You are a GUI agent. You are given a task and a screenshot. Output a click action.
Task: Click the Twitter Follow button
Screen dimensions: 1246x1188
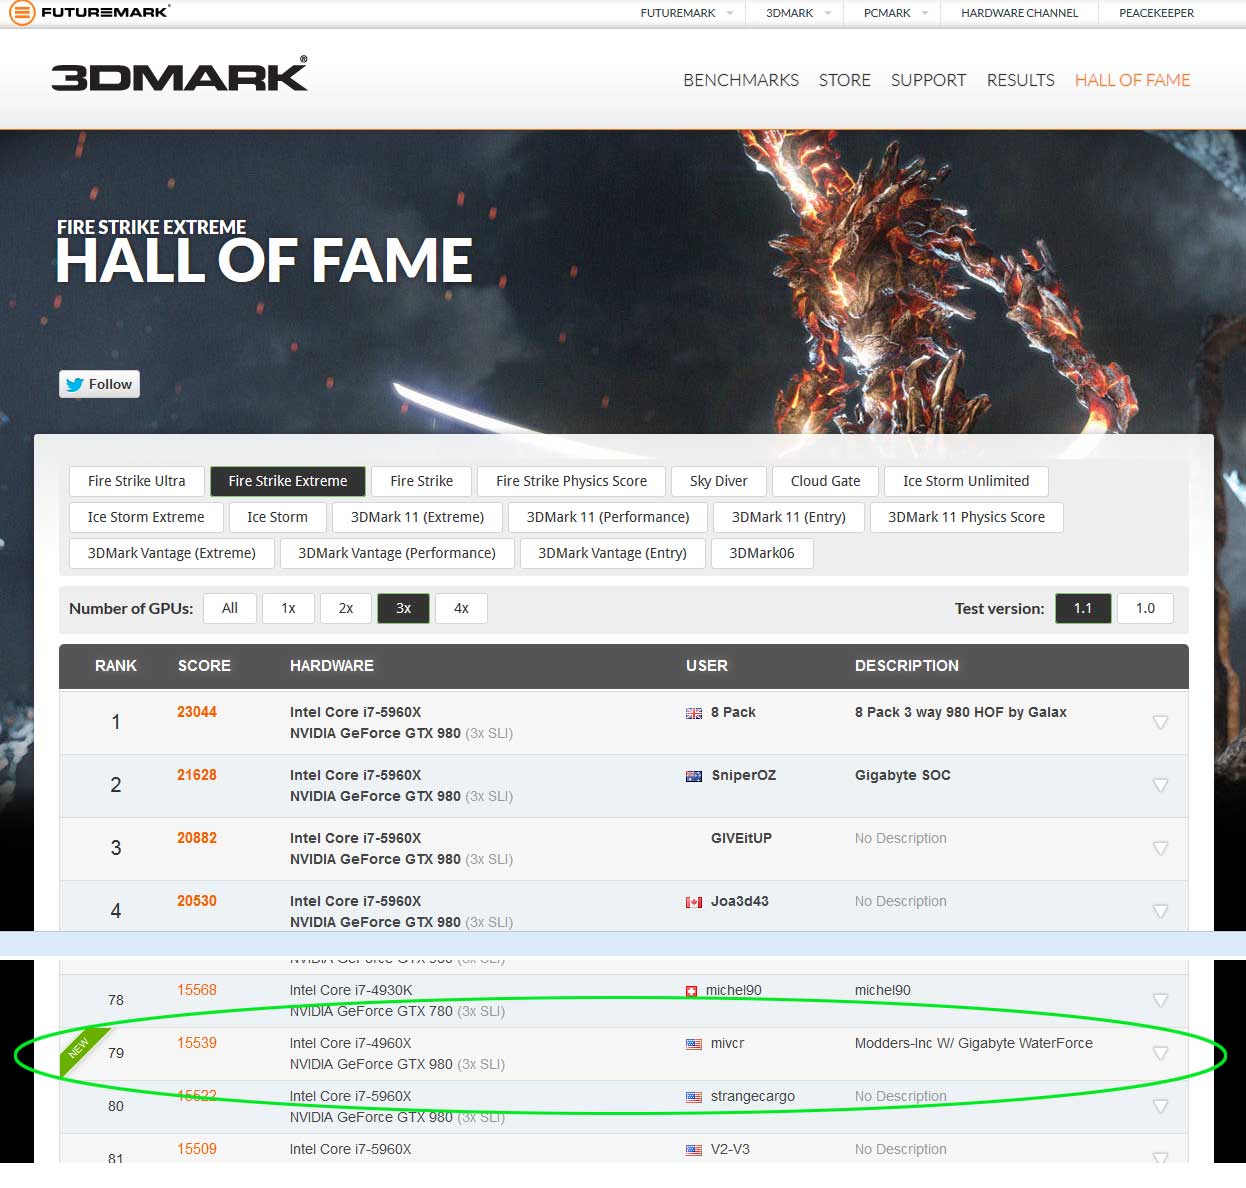(x=99, y=384)
